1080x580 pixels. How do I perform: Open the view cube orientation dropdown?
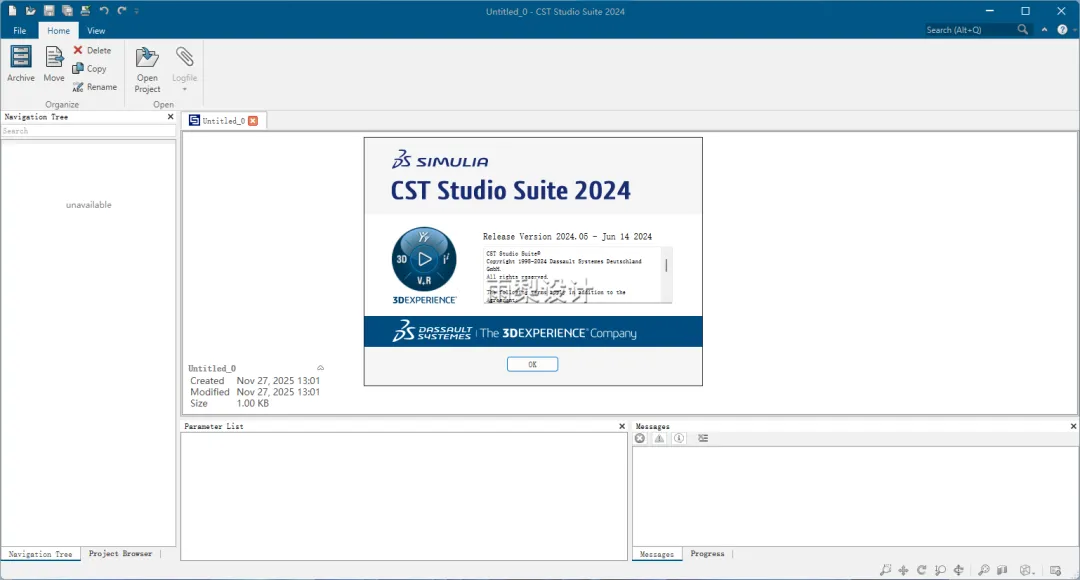point(1027,570)
